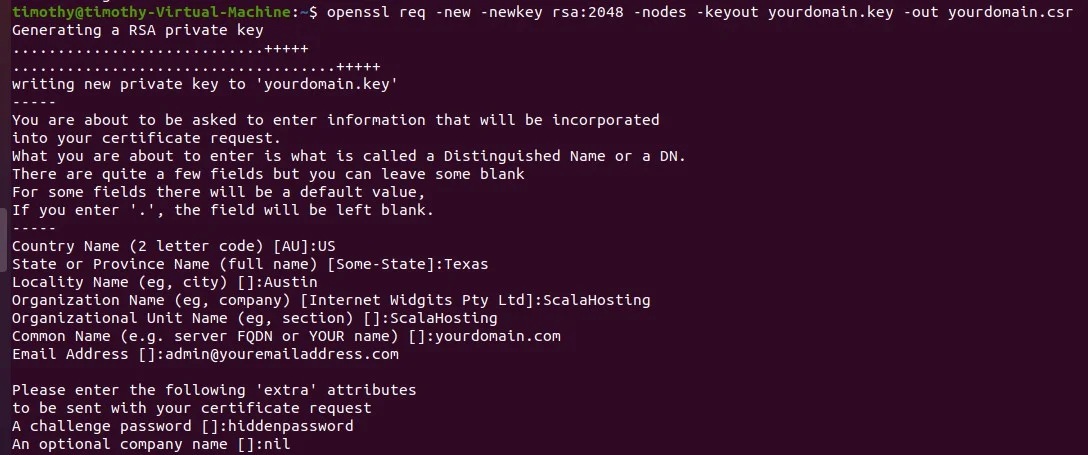Click the [Some-State] default value text
Image resolution: width=1088 pixels, height=455 pixels.
tap(381, 264)
